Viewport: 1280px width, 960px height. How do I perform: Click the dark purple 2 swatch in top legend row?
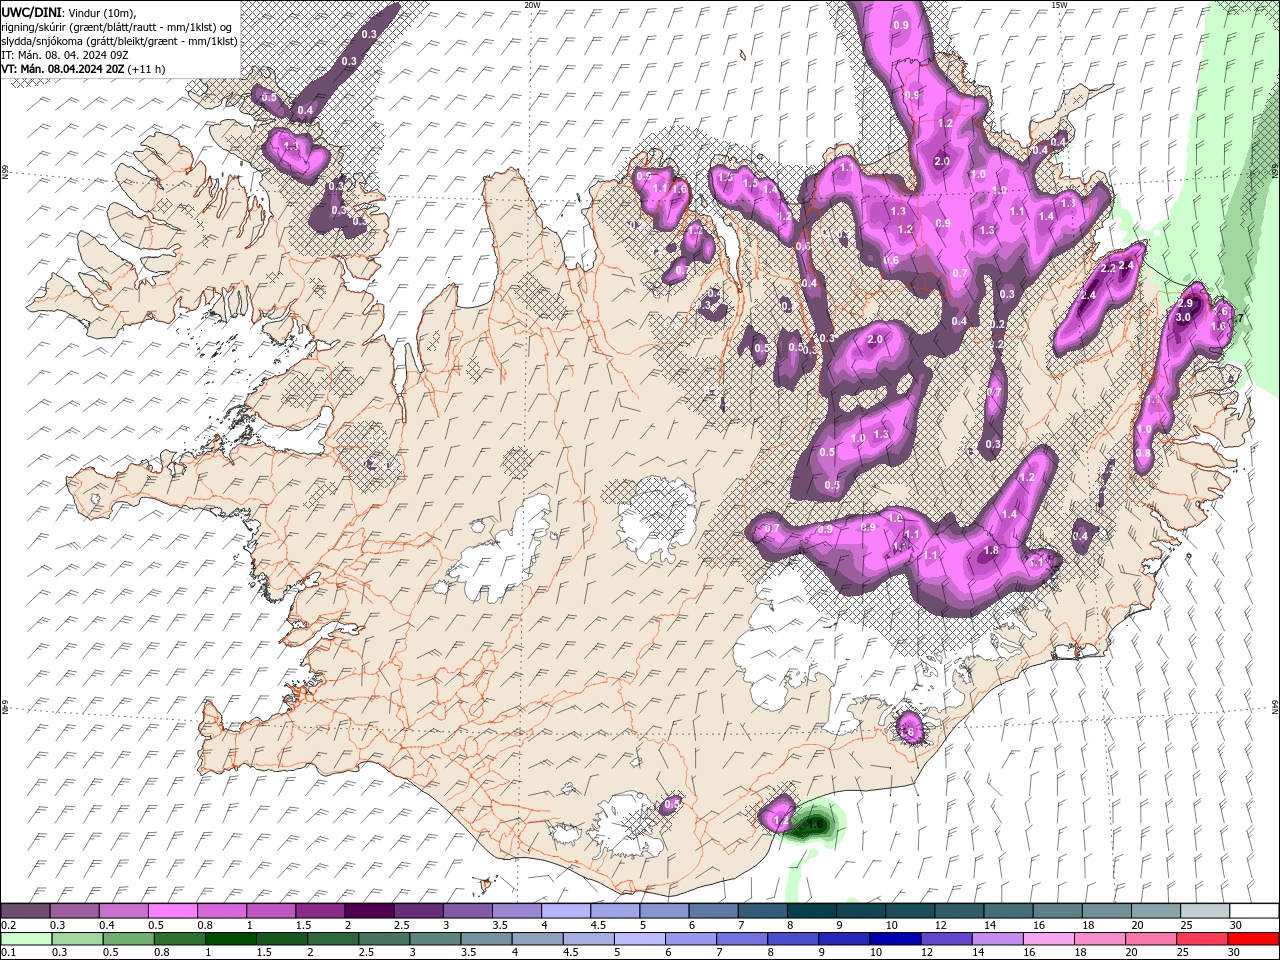(368, 910)
